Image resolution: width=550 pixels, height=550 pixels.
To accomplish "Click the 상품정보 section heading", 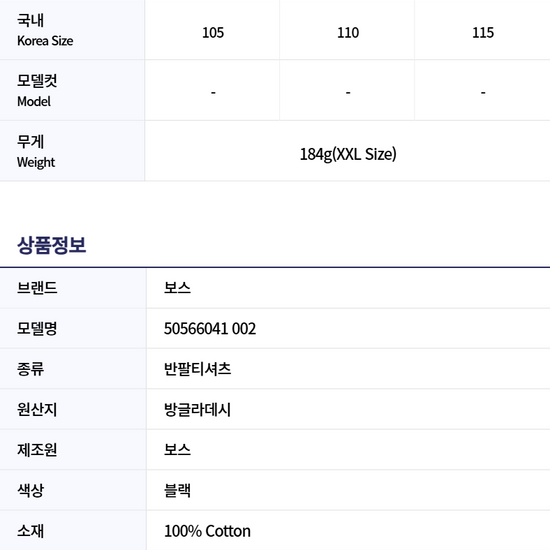I will click(x=52, y=245).
